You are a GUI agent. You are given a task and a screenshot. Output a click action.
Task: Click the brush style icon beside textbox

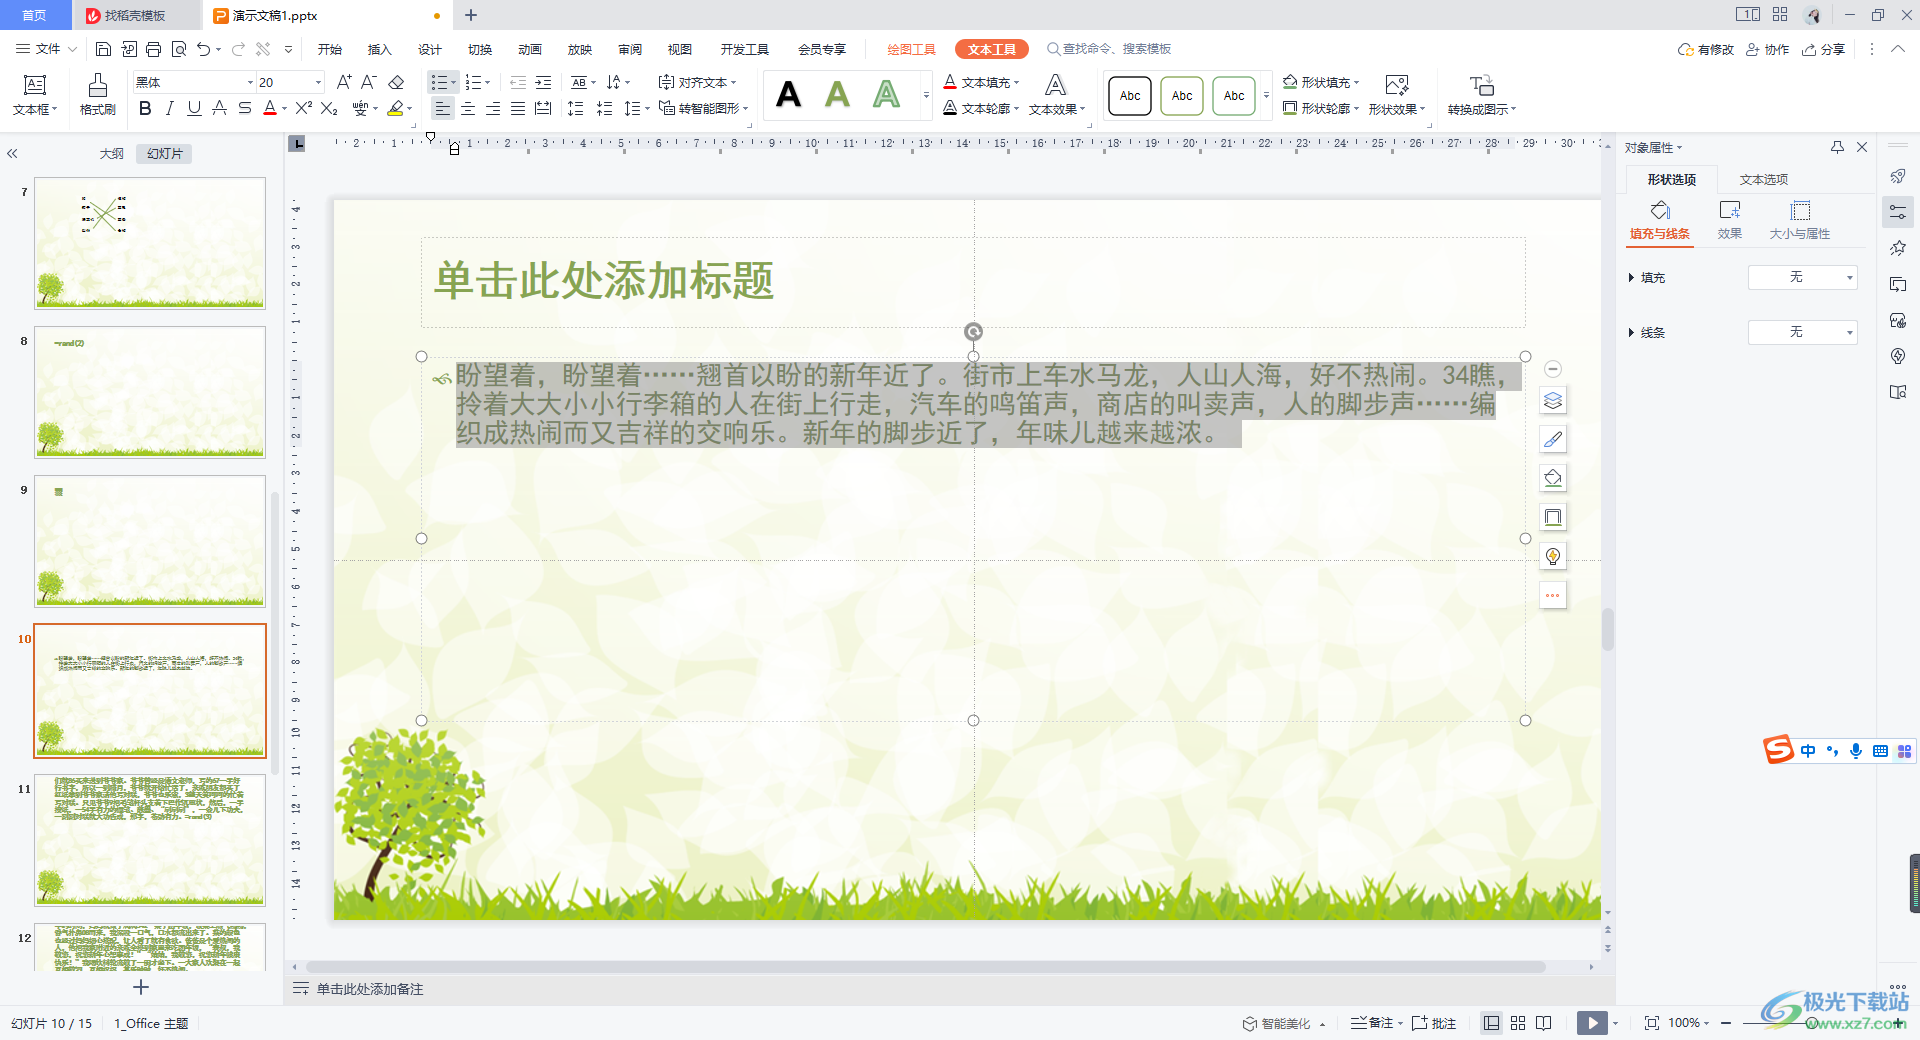tap(1553, 439)
